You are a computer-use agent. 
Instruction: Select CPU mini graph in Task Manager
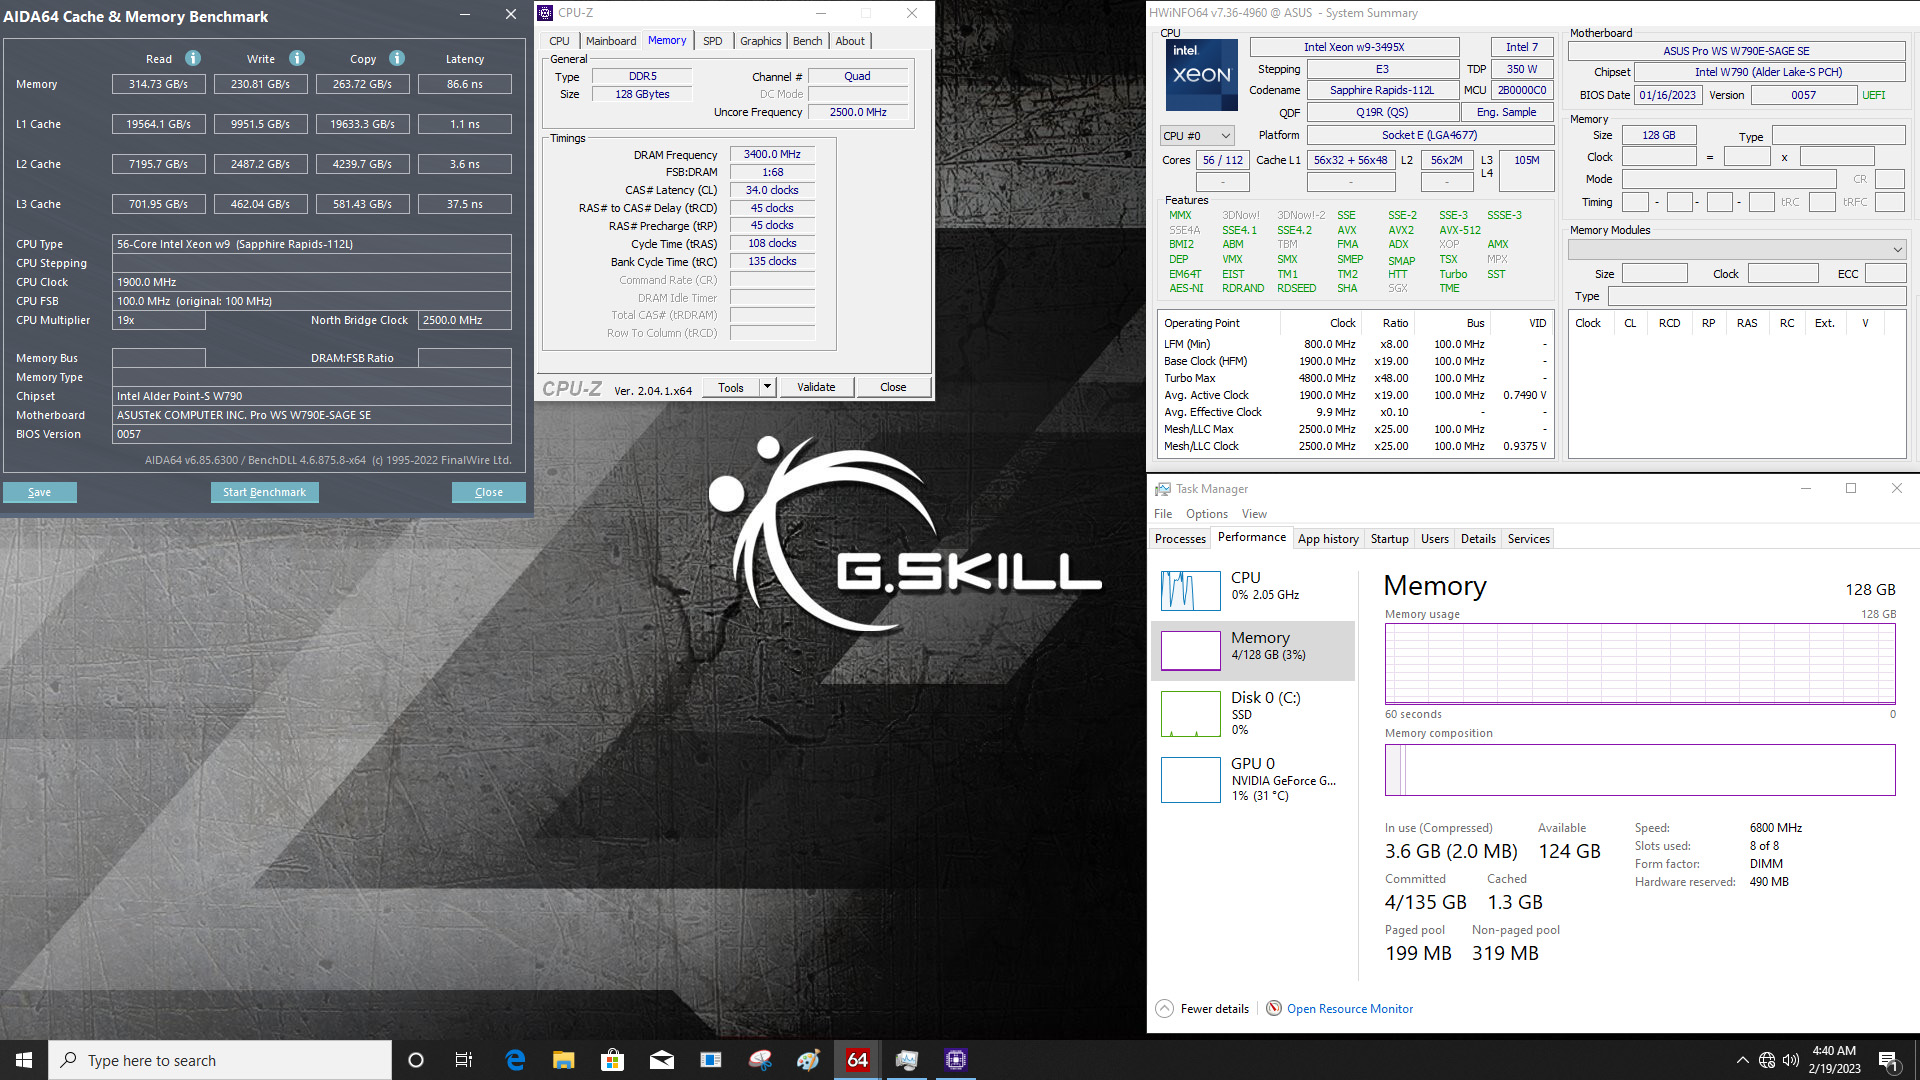(1190, 590)
